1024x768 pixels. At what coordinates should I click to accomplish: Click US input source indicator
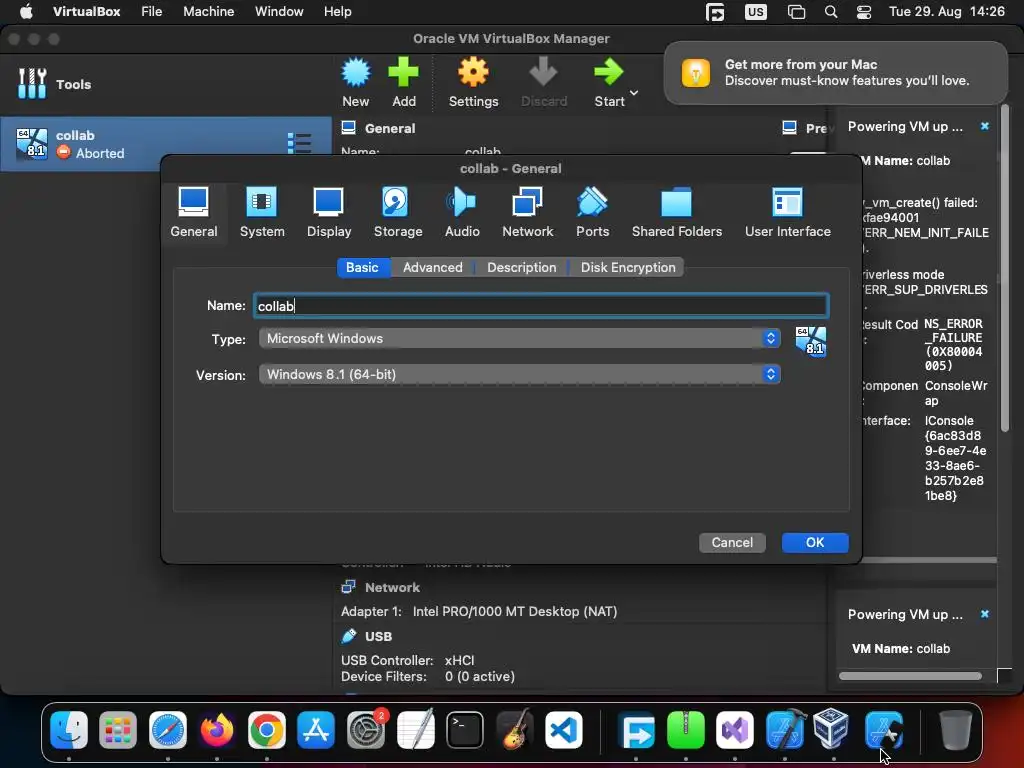[x=756, y=12]
